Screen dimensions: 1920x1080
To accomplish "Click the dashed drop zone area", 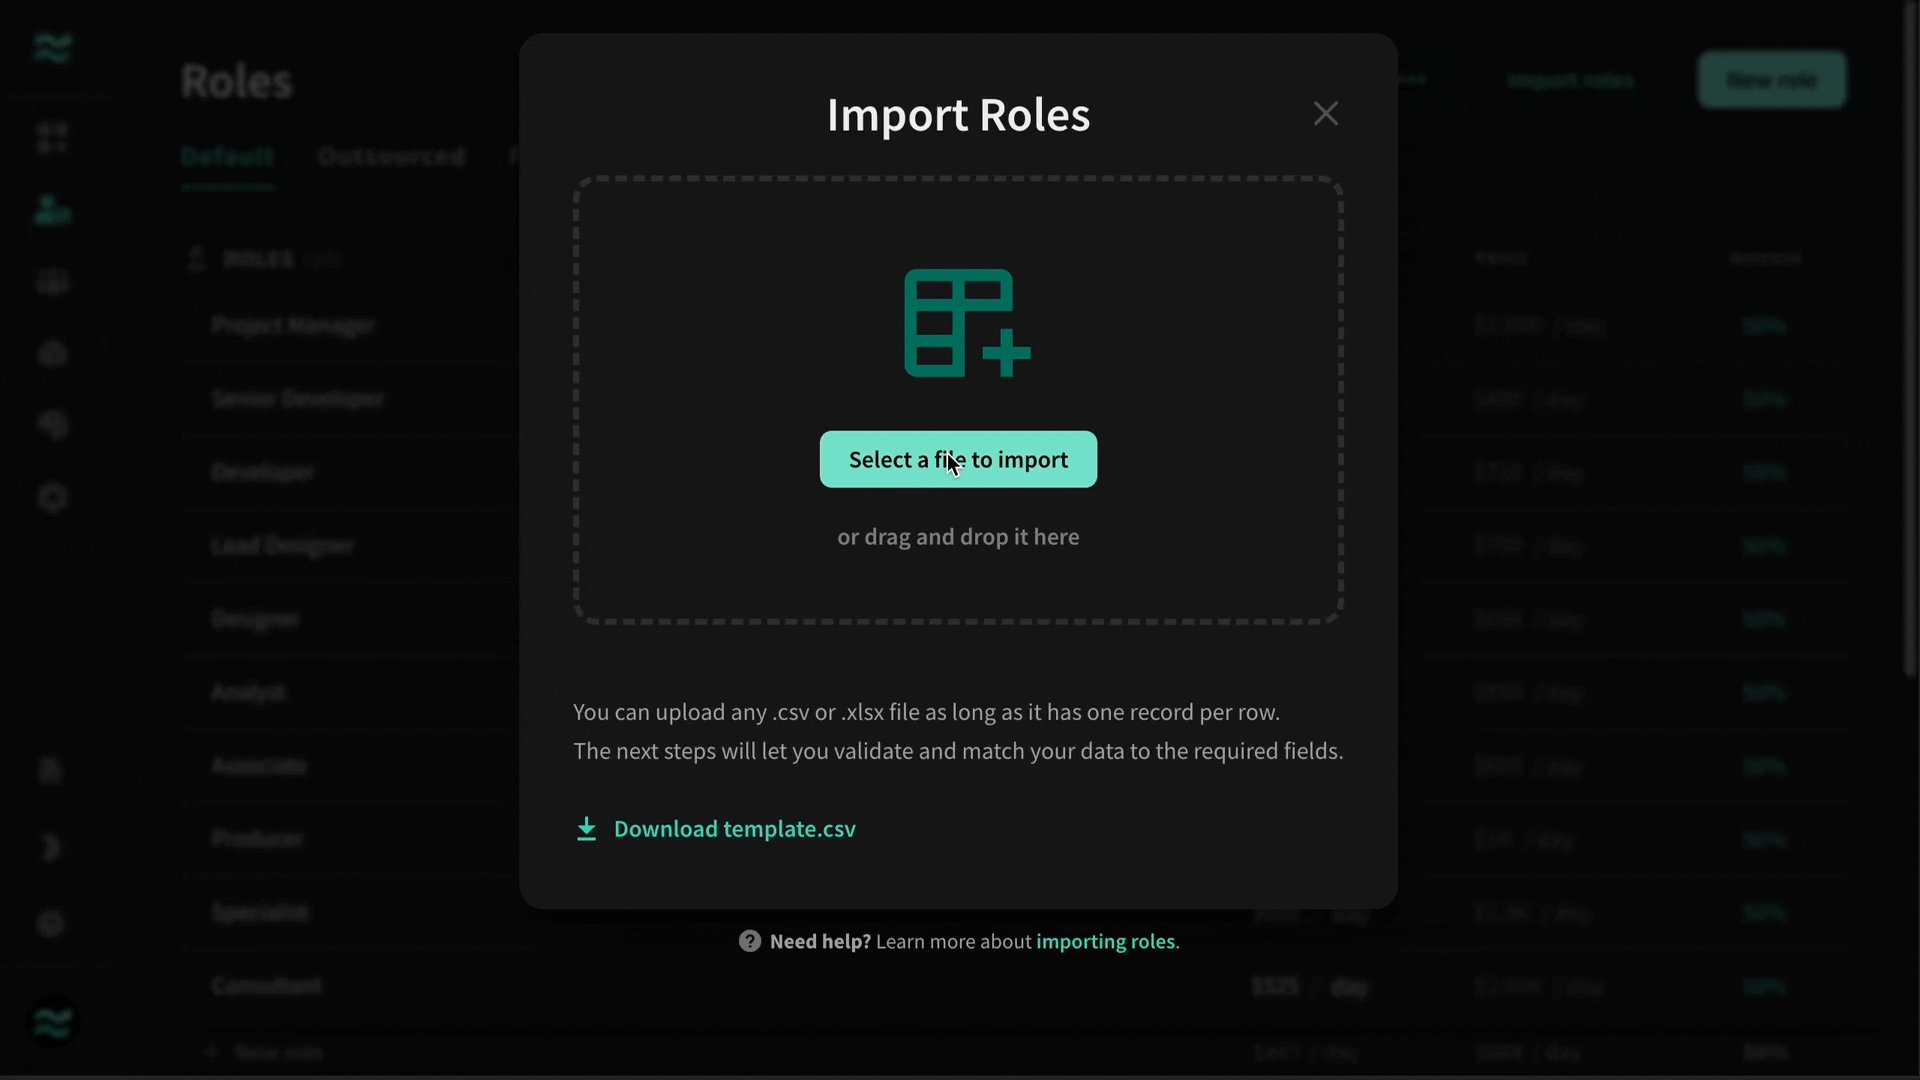I will 958,400.
